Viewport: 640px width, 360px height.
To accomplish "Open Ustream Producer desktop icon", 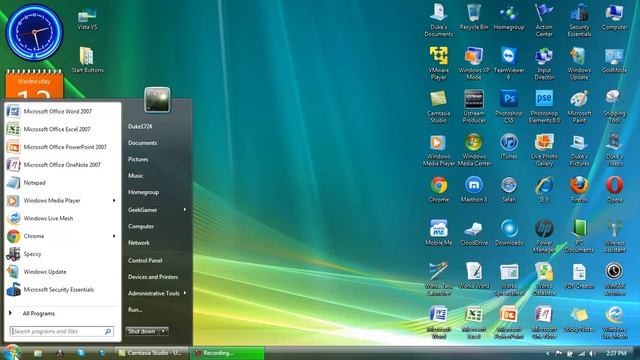I will 473,107.
